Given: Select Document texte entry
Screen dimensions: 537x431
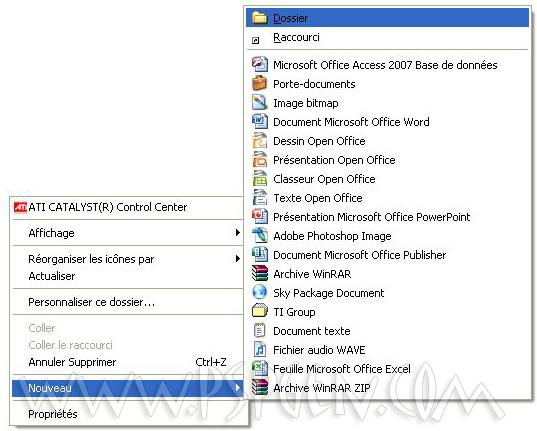Looking at the screenshot, I should [387, 331].
